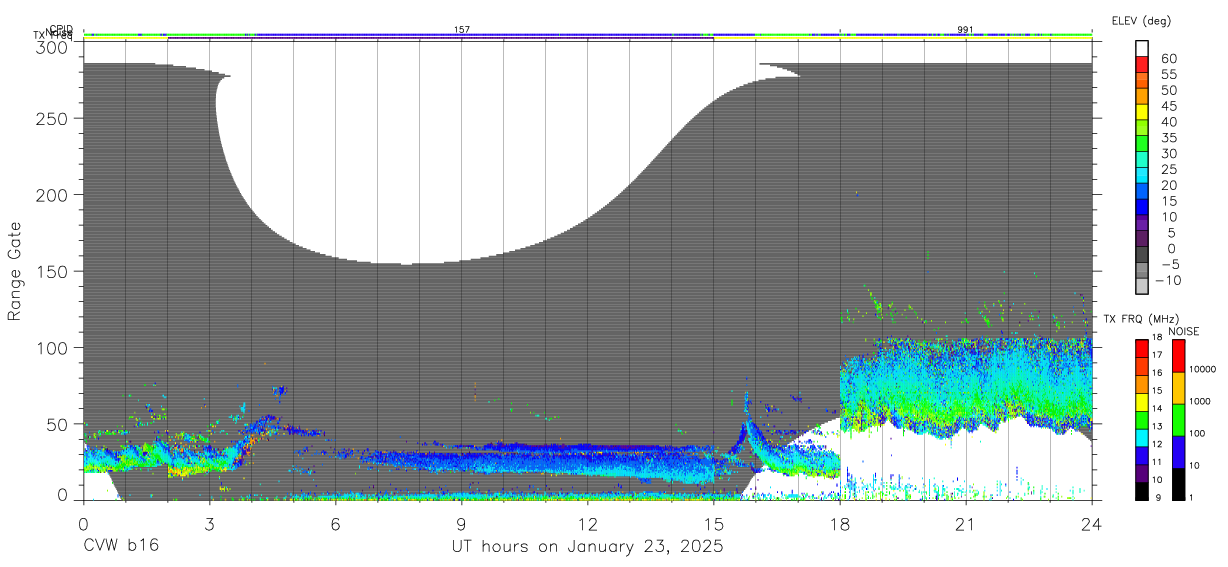
Task: Select the red block in NOISE color bar
Action: pos(1177,356)
